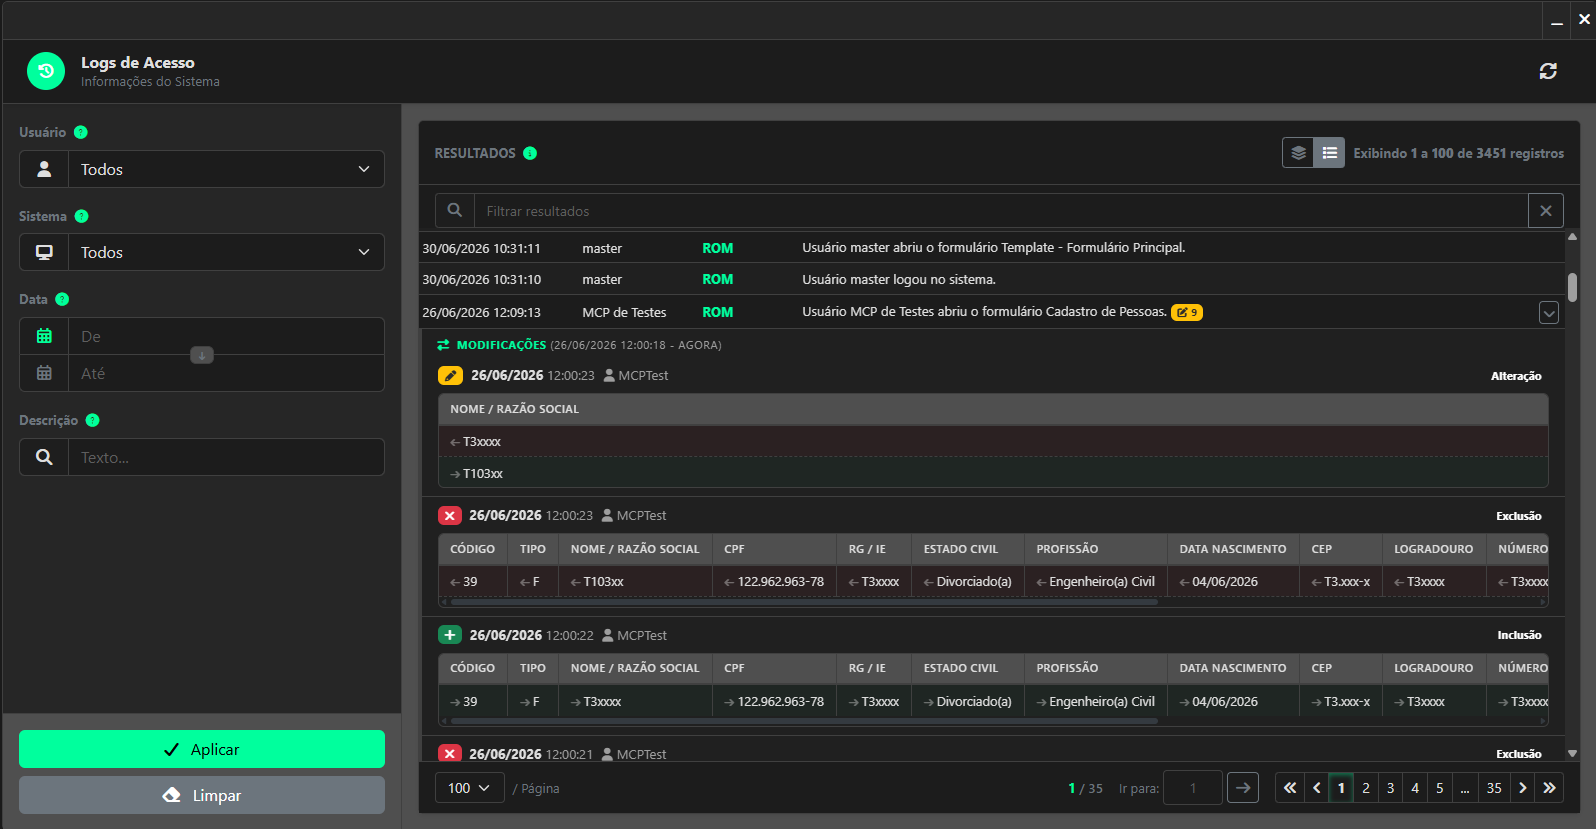Click green plus icon of Inclusão entry
1596x829 pixels.
pos(450,635)
